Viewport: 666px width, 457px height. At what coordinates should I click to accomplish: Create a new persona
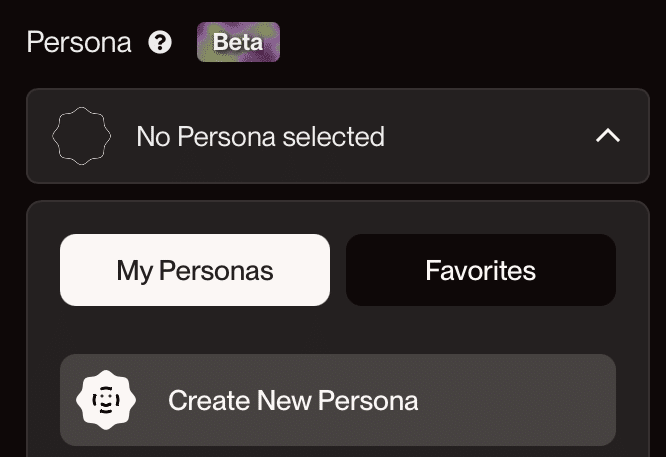[x=338, y=400]
